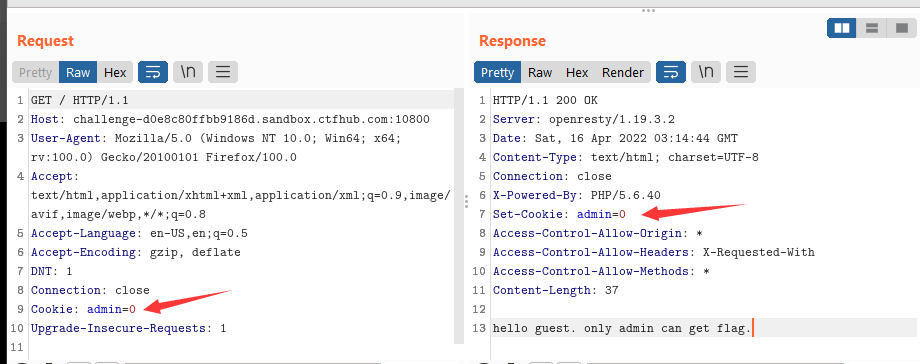The width and height of the screenshot is (920, 364).
Task: Click the Request panel vertical scrollbar
Action: pyautogui.click(x=458, y=216)
